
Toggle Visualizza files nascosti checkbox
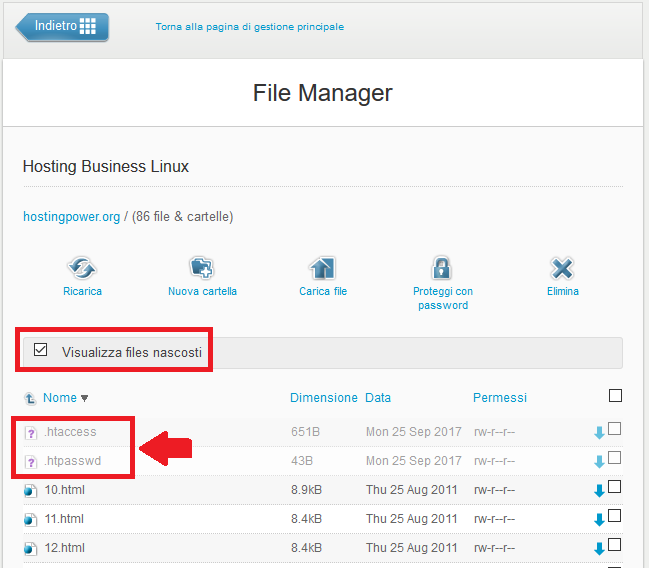click(x=41, y=350)
